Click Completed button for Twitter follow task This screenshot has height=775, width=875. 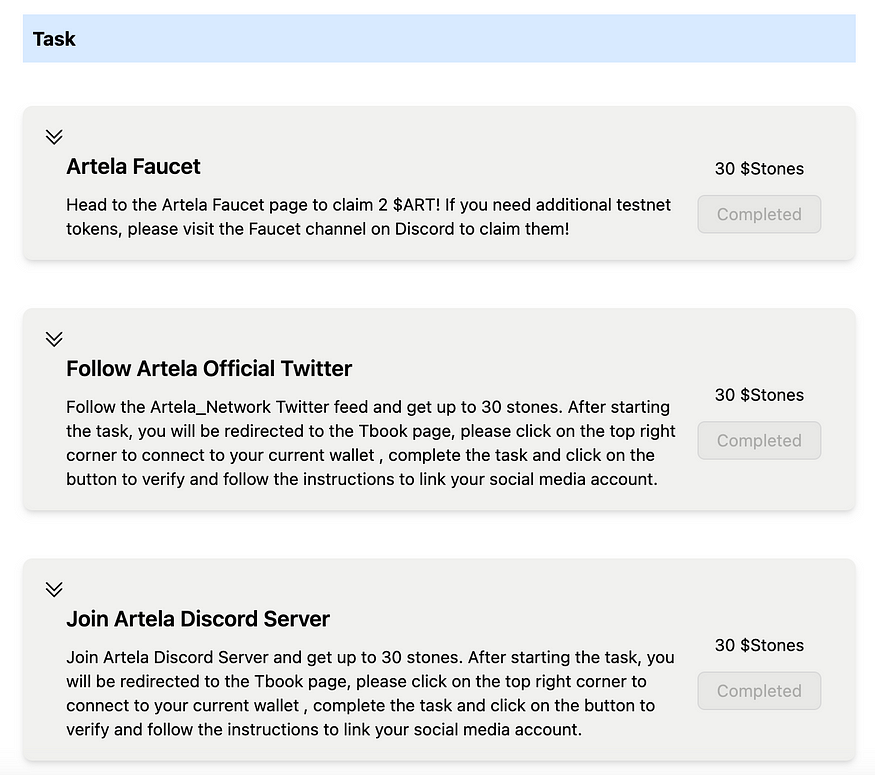click(759, 441)
